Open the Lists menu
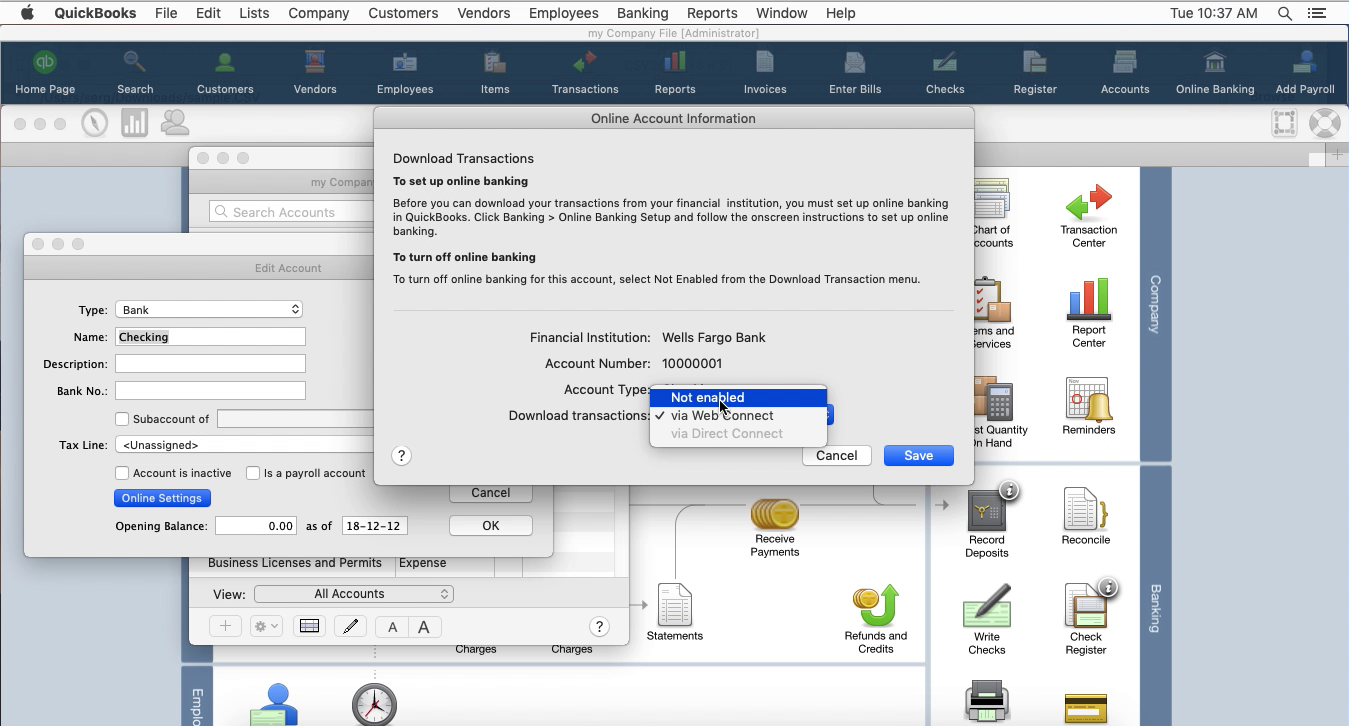The width and height of the screenshot is (1349, 726). tap(254, 13)
